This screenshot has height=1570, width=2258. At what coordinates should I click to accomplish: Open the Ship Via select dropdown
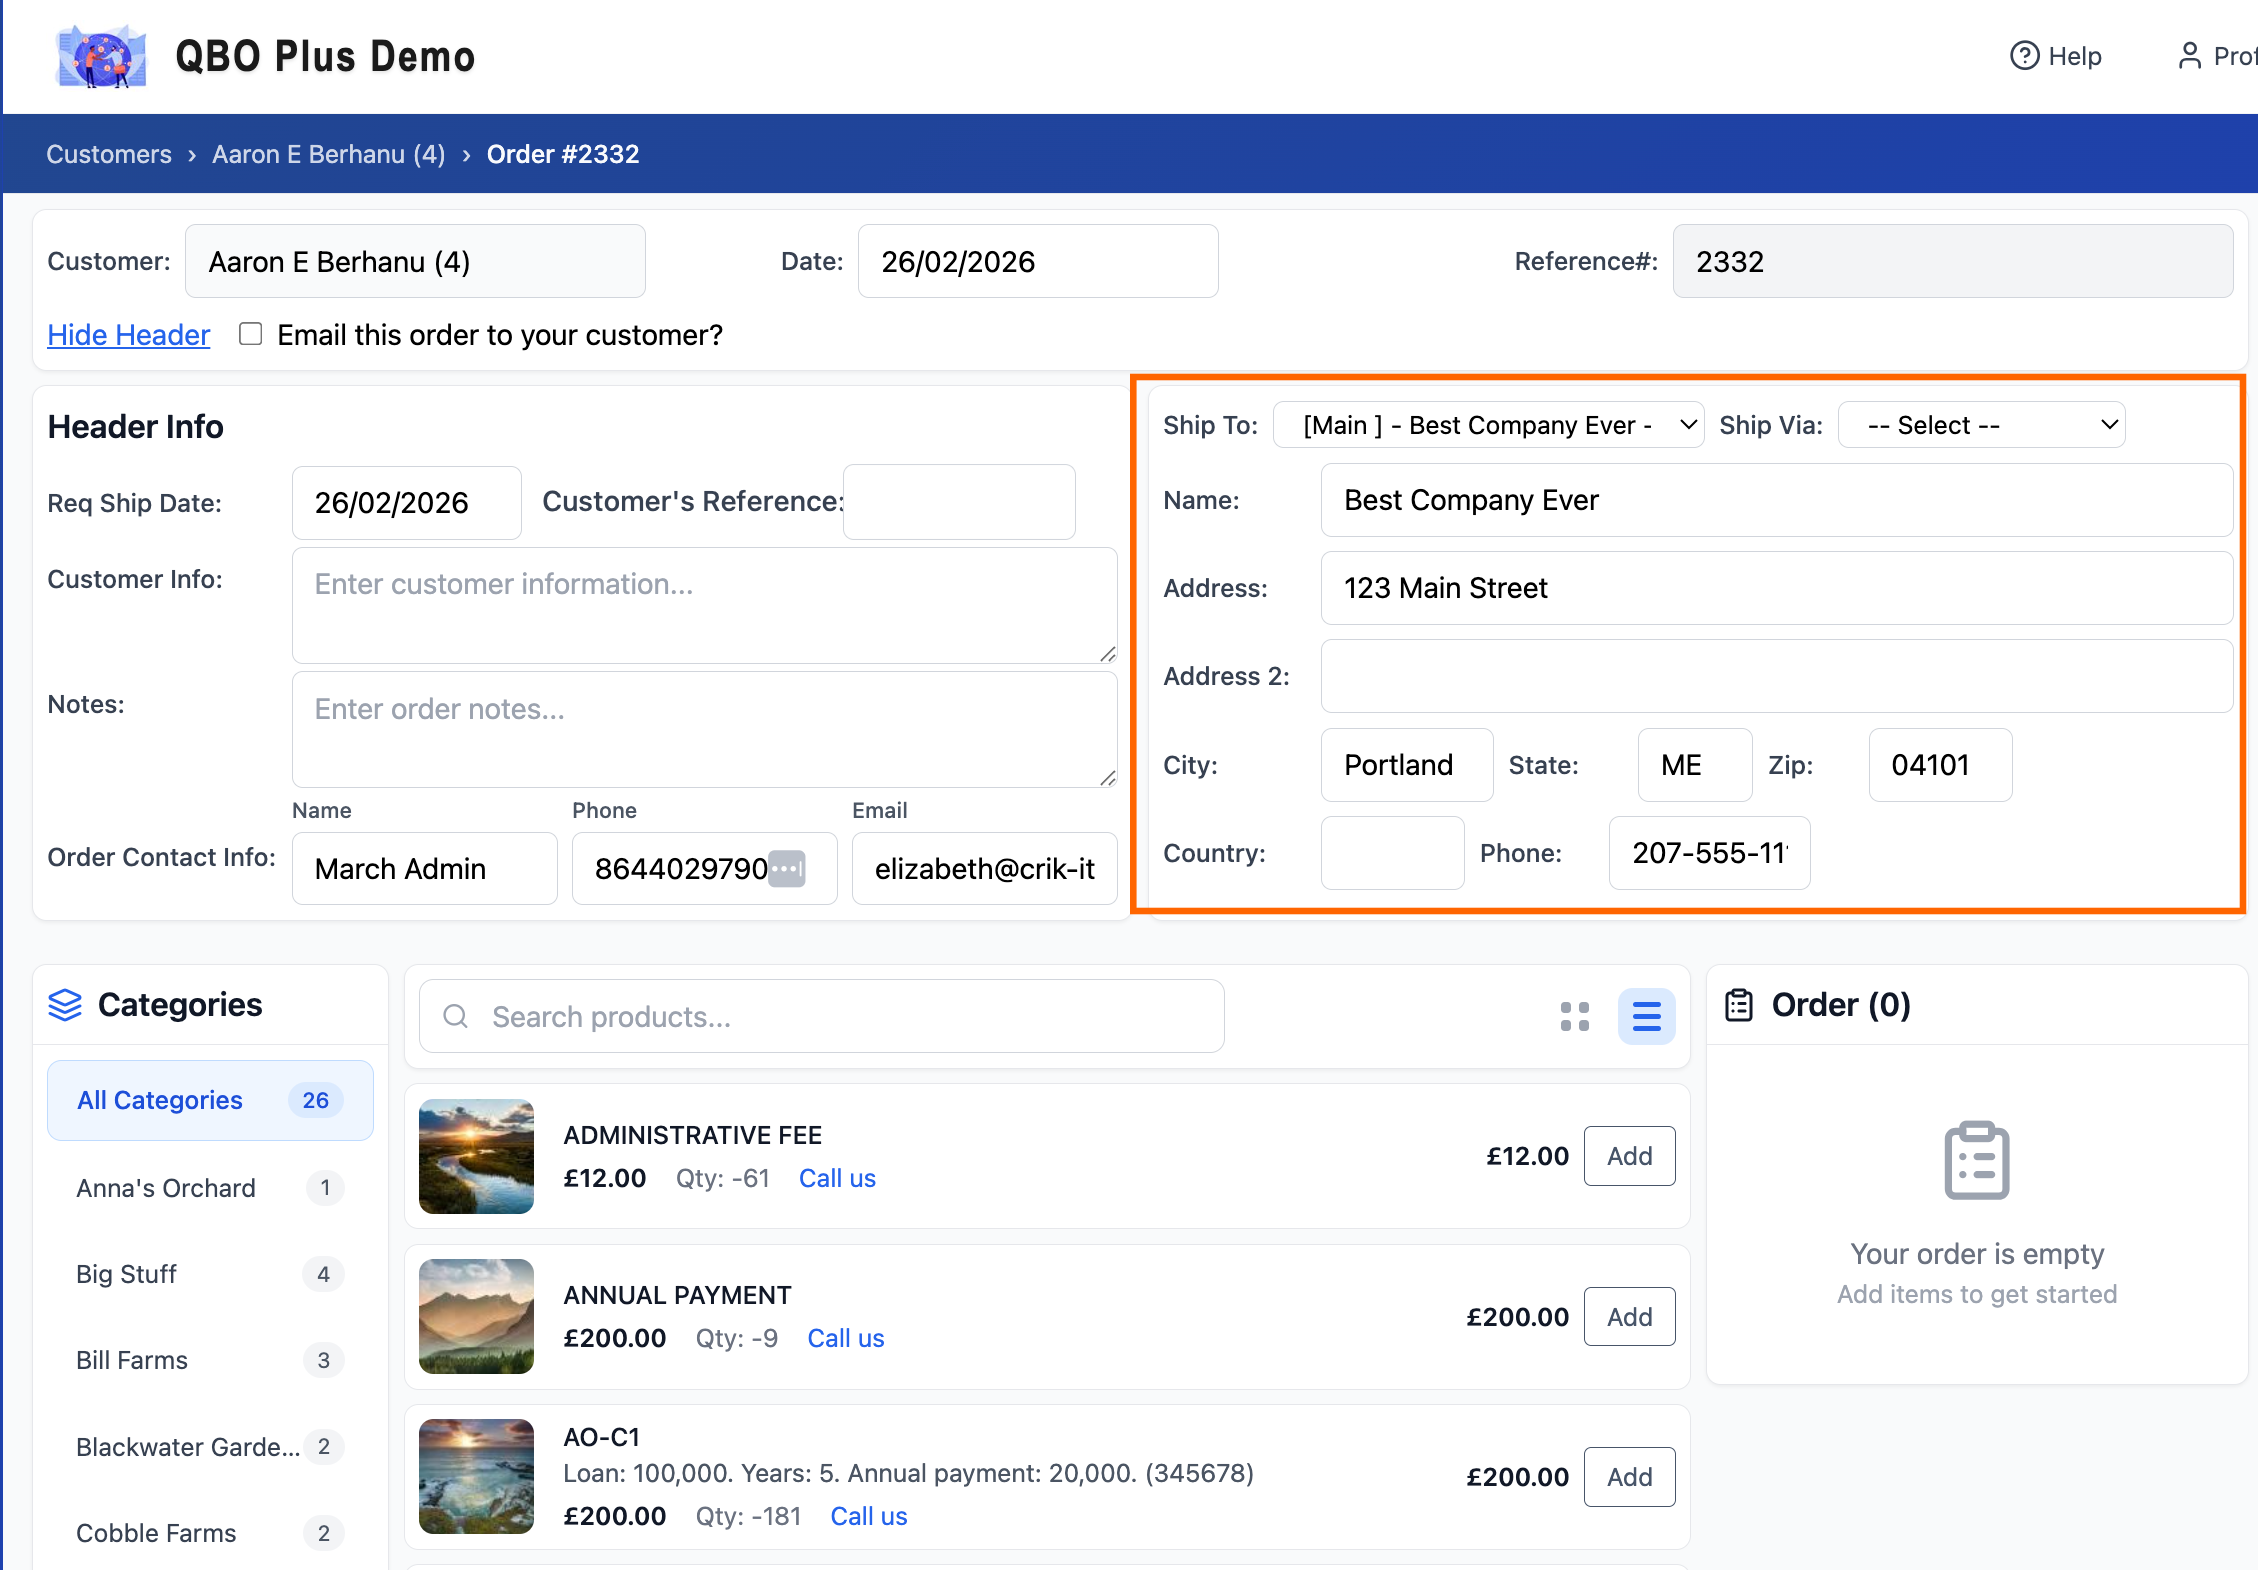click(x=1981, y=425)
